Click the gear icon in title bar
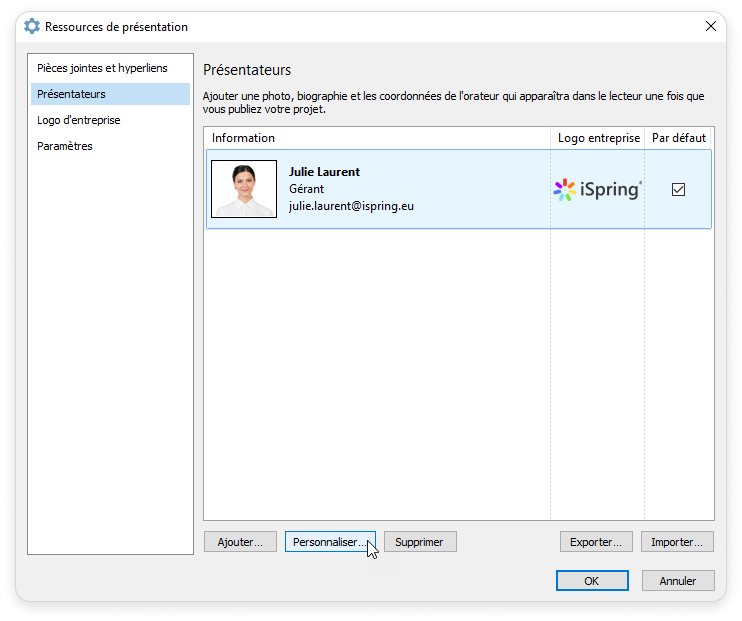The image size is (742, 621). (32, 27)
